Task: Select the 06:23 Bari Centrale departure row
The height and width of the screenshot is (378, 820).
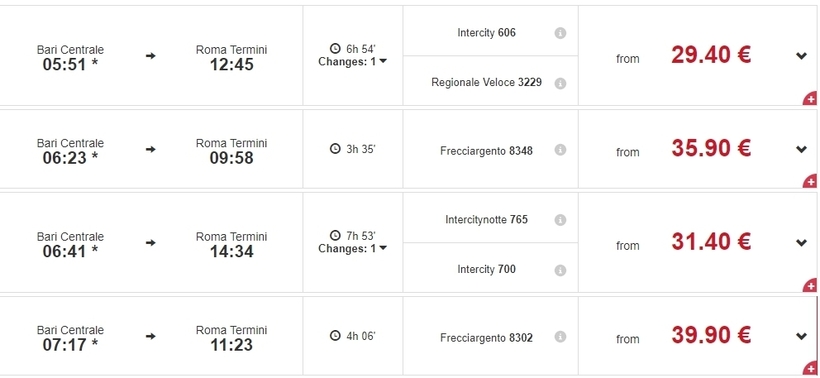Action: coord(408,149)
